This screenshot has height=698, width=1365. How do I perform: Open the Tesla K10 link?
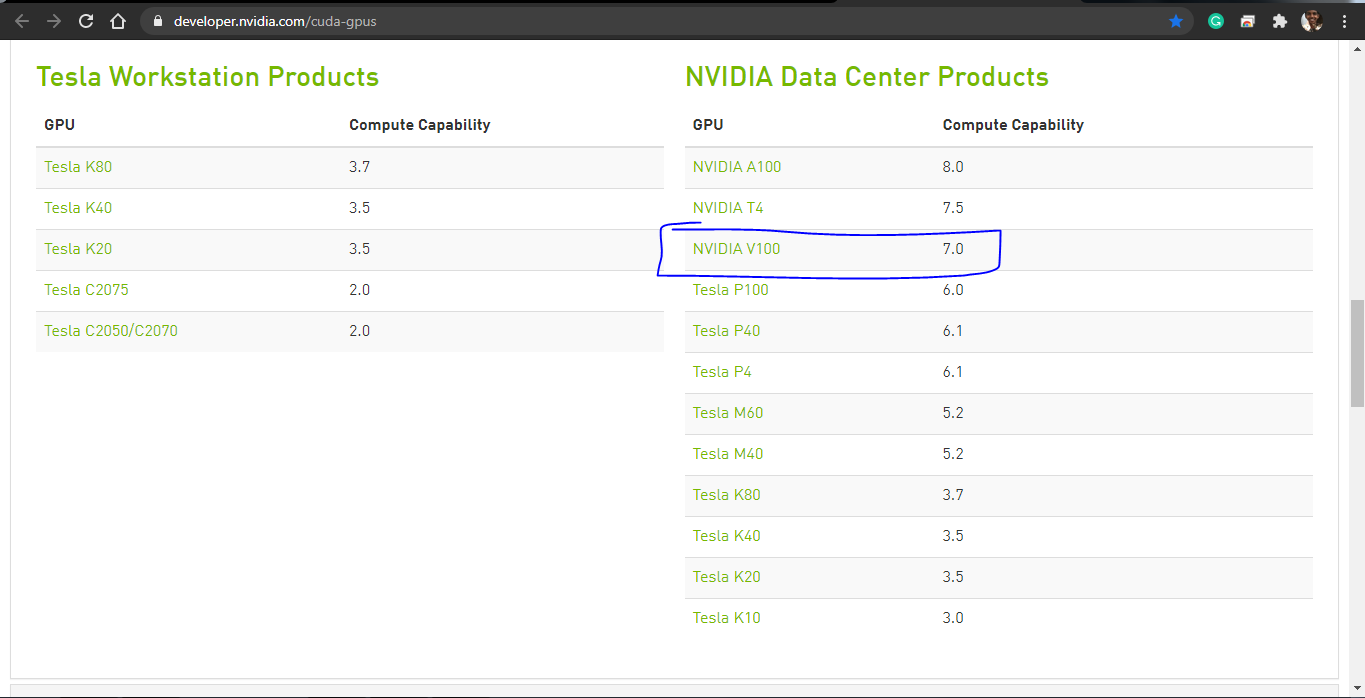[726, 618]
